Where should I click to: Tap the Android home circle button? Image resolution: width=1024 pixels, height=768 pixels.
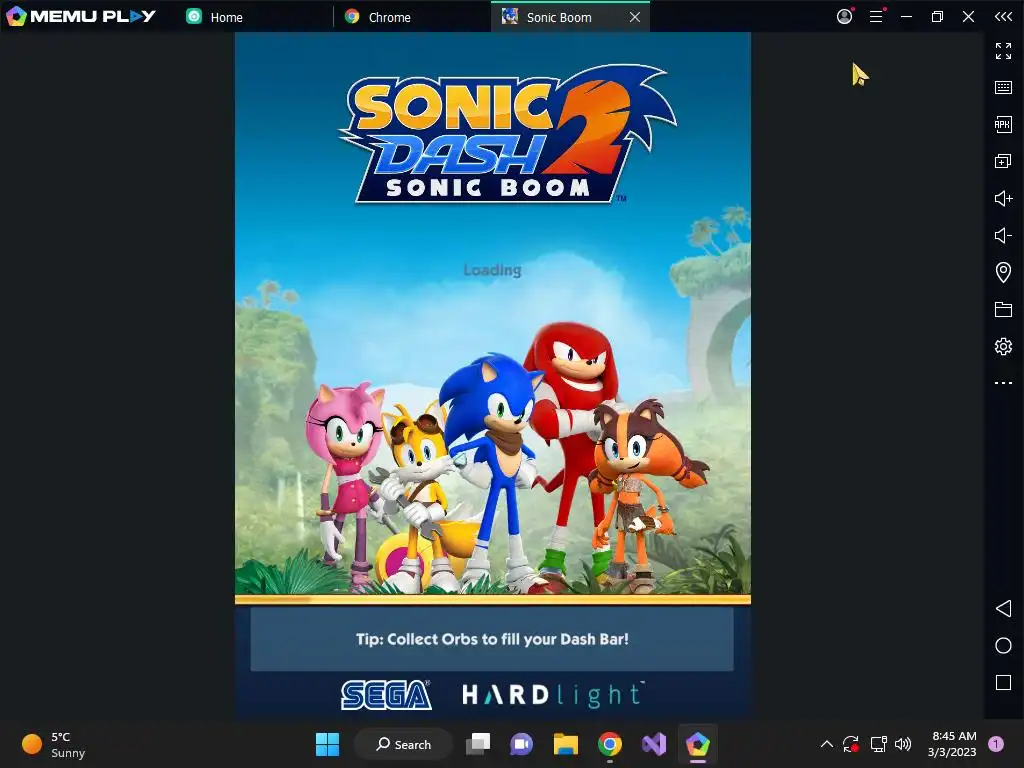[1003, 646]
